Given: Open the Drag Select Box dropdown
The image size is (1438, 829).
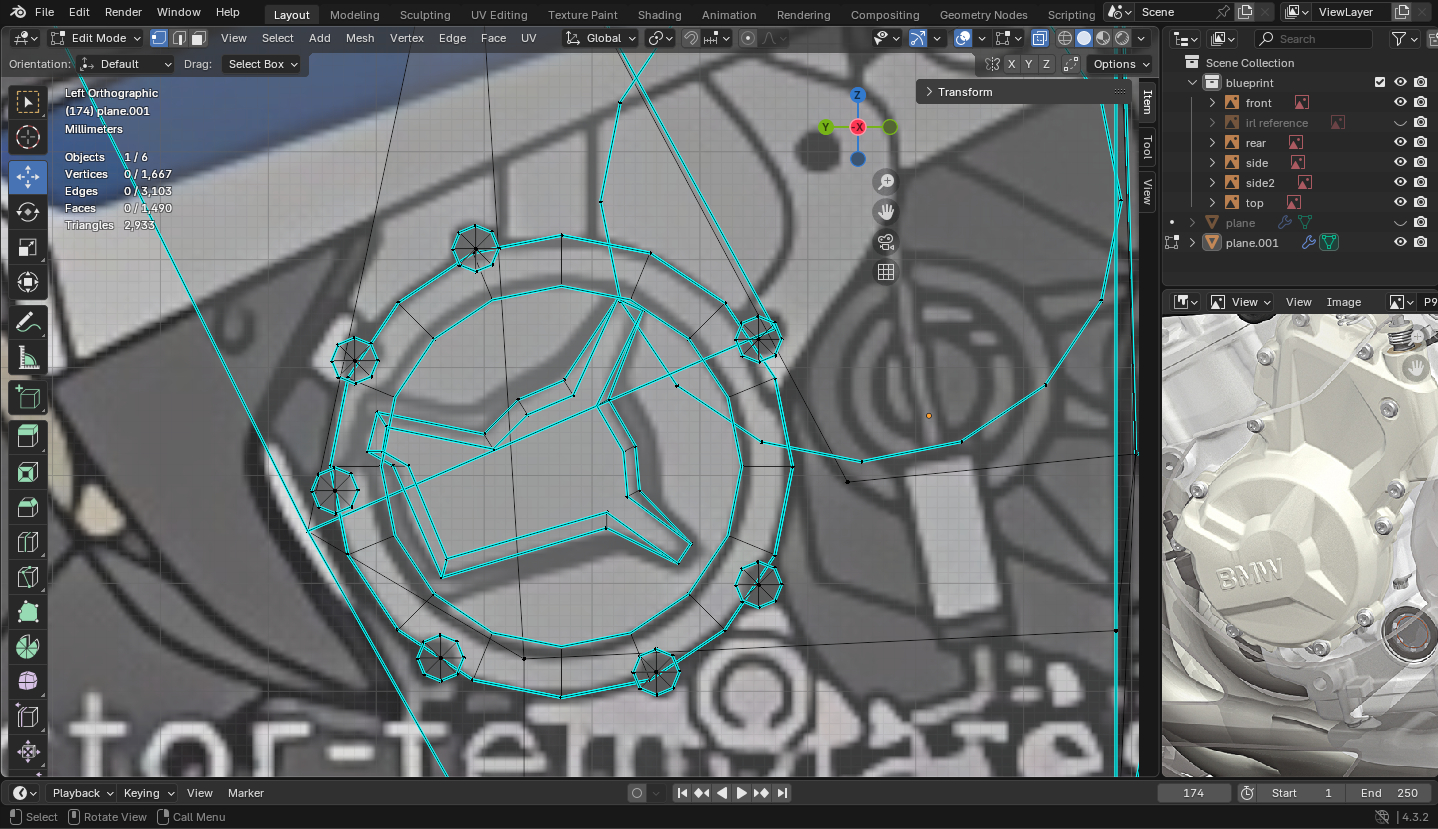Looking at the screenshot, I should coord(262,64).
